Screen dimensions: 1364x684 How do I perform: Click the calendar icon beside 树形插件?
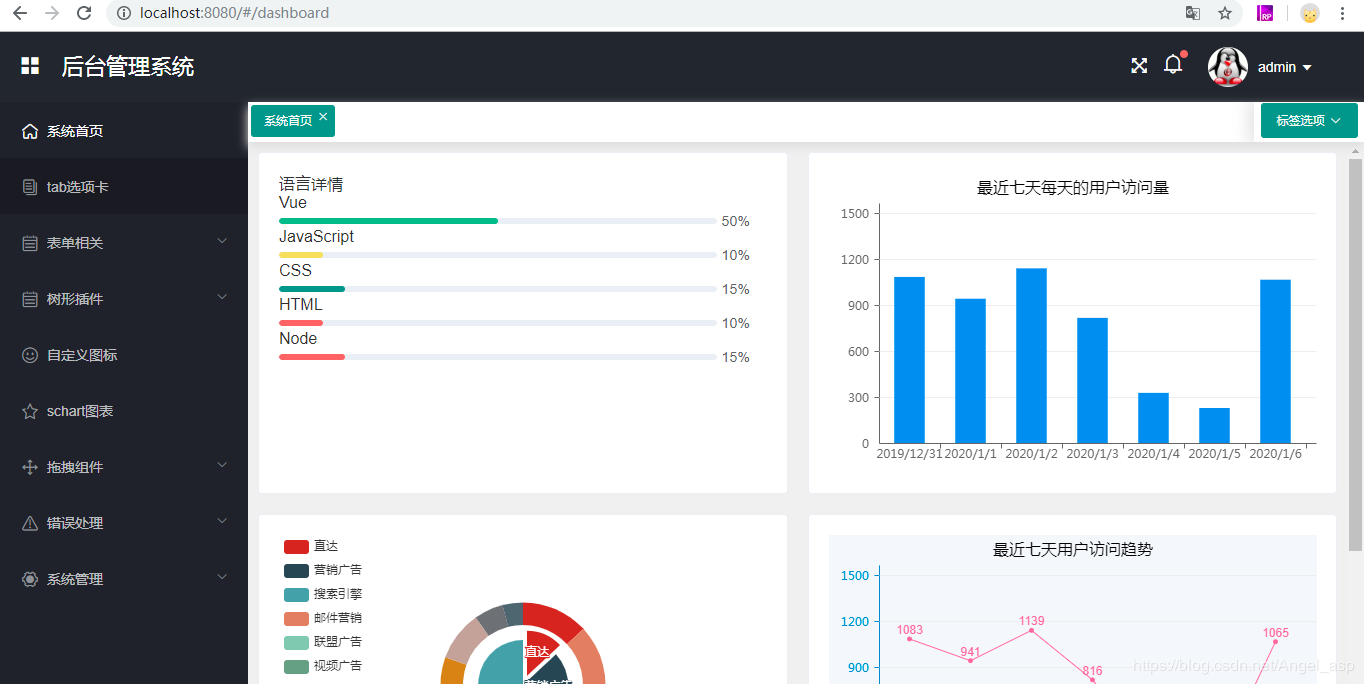30,299
